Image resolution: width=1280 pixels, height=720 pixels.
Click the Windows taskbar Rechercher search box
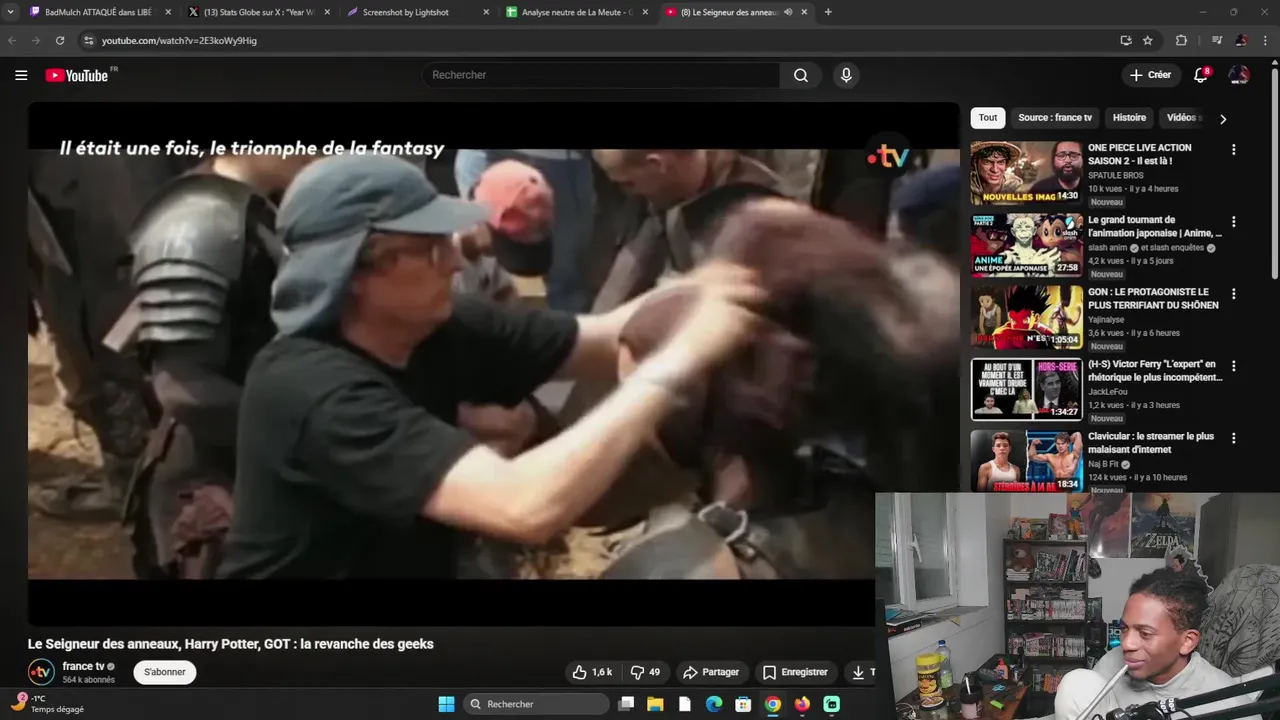537,704
